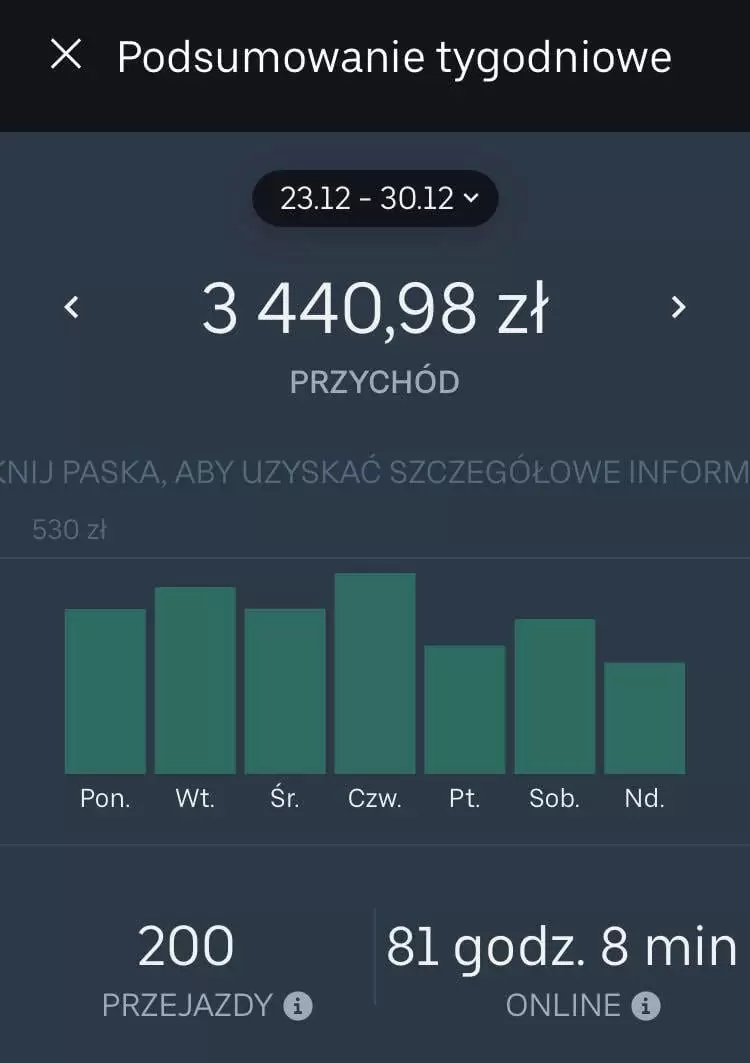Open the 23.12 - 30.12 date range dropdown
The width and height of the screenshot is (750, 1063).
pos(375,198)
